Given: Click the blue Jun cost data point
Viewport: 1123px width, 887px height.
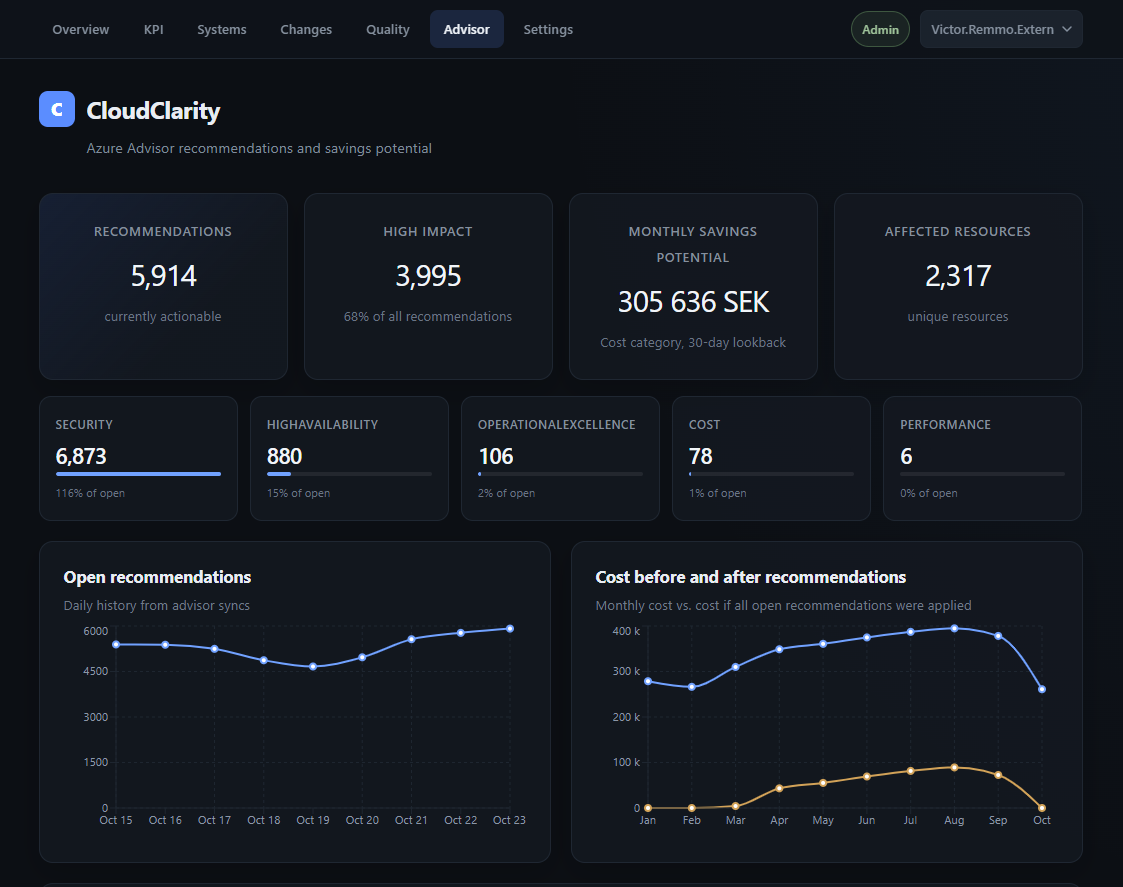Looking at the screenshot, I should click(x=867, y=638).
